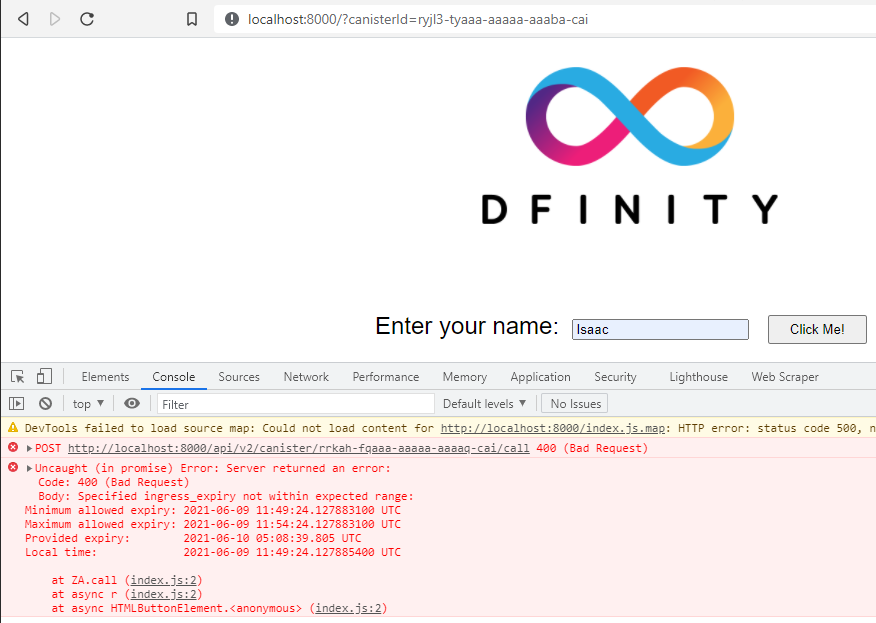Select the Local time line text
The height and width of the screenshot is (623, 876).
pos(212,553)
